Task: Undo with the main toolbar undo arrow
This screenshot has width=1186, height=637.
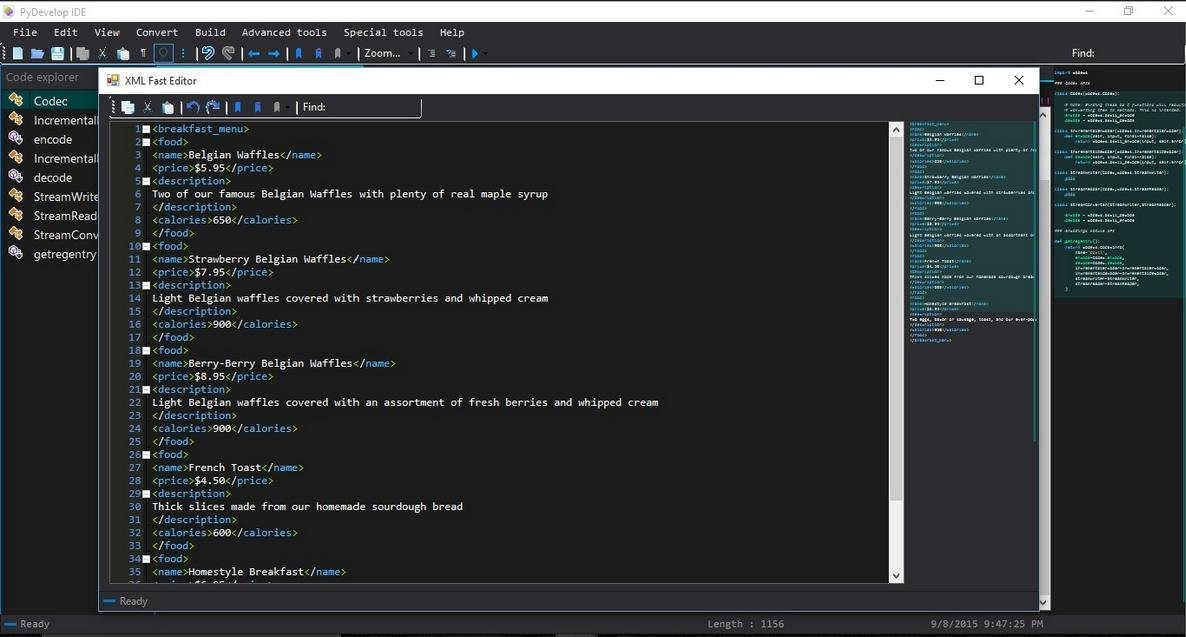Action: pyautogui.click(x=208, y=53)
